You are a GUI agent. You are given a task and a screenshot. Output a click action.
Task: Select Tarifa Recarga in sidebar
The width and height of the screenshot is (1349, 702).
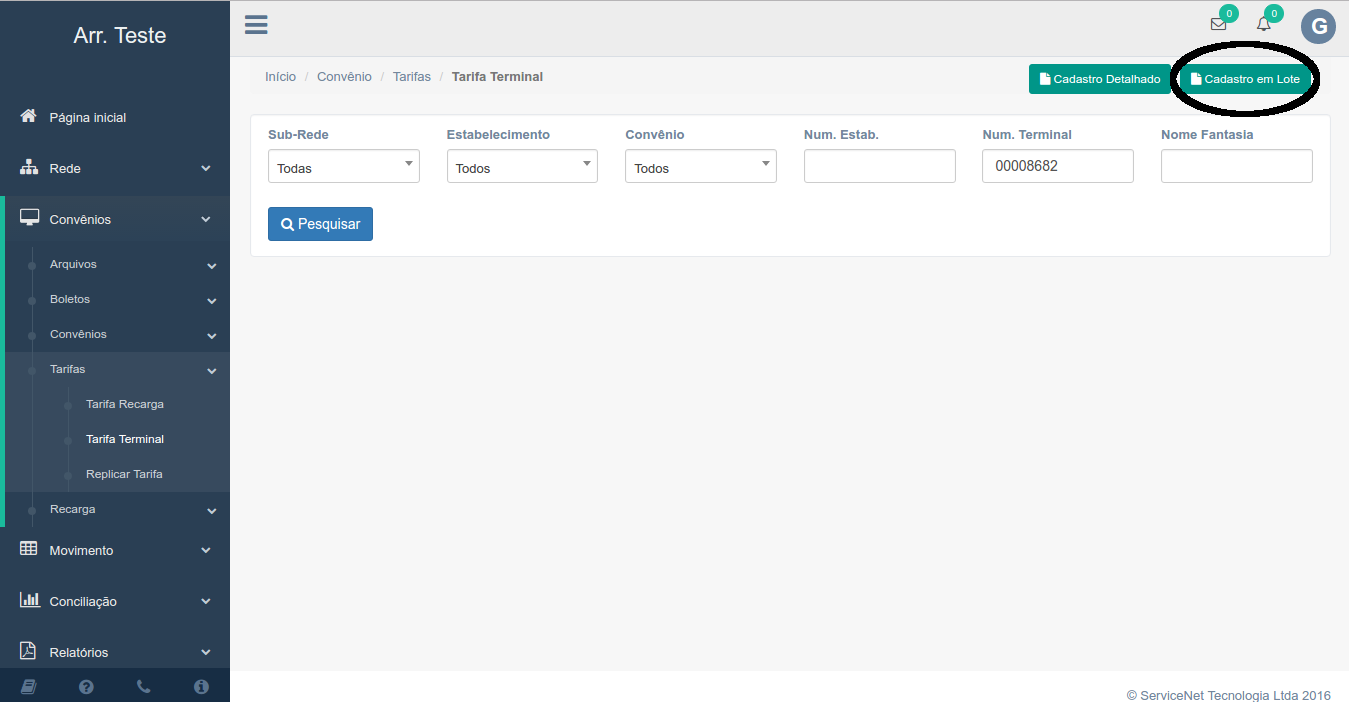[x=125, y=404]
